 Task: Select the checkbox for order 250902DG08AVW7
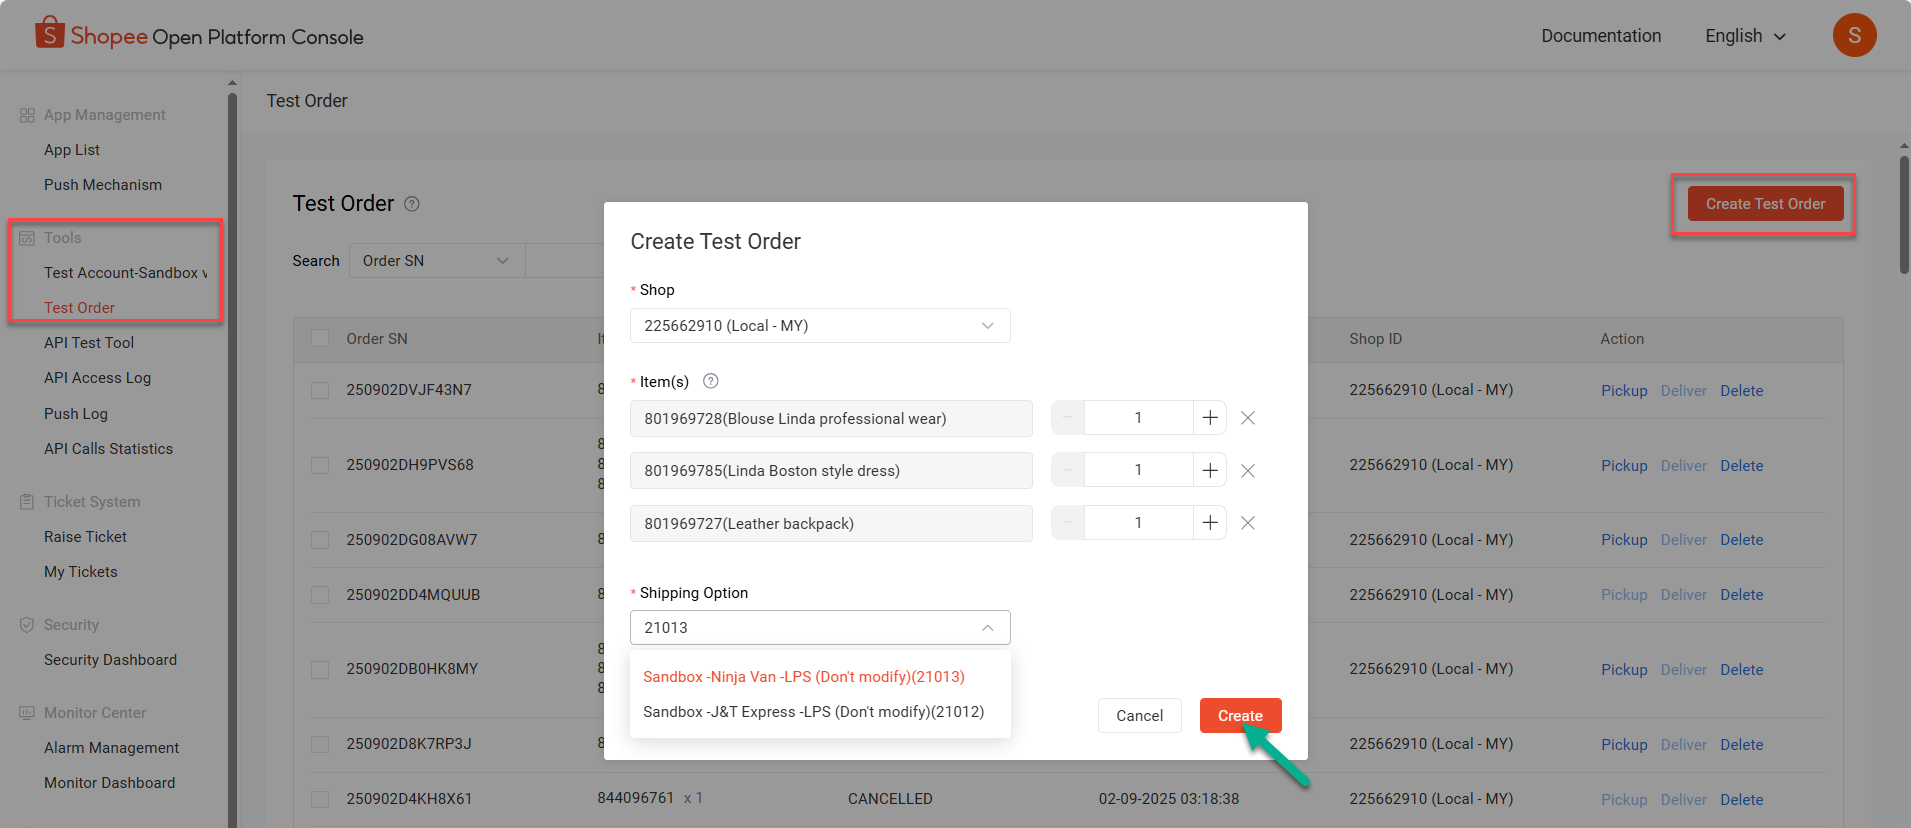320,540
